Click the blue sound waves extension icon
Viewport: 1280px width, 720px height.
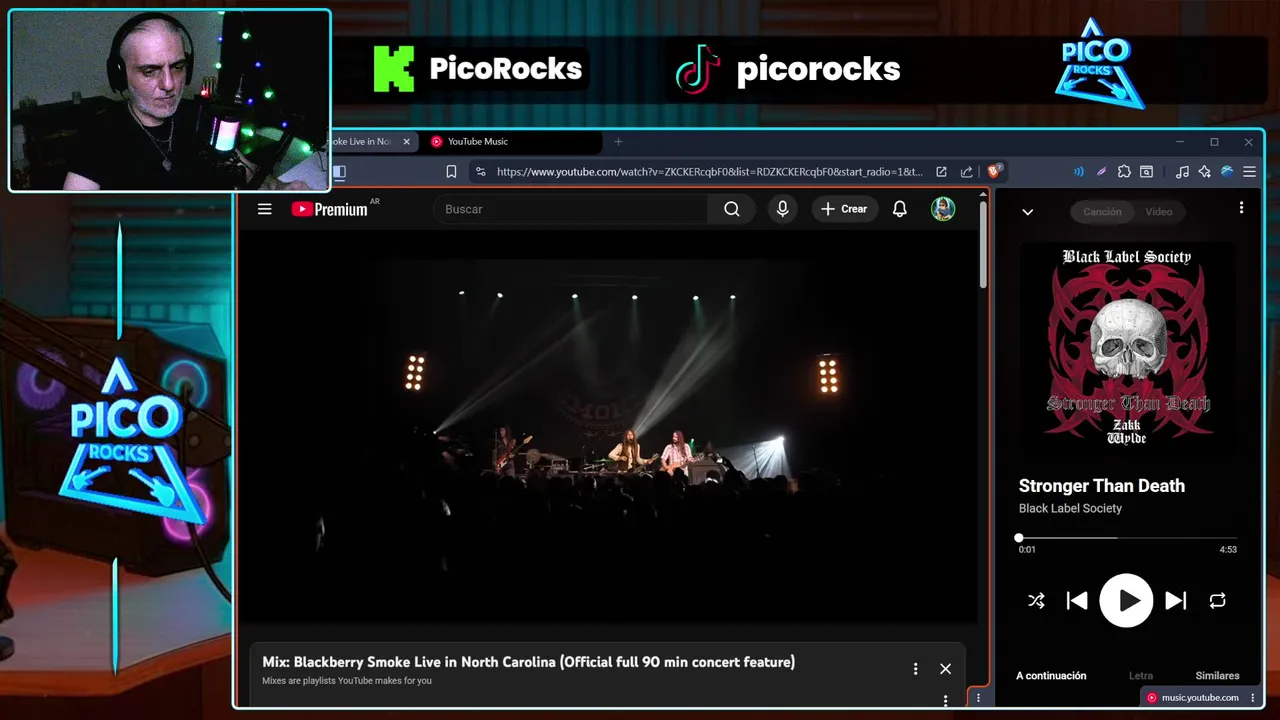1078,172
